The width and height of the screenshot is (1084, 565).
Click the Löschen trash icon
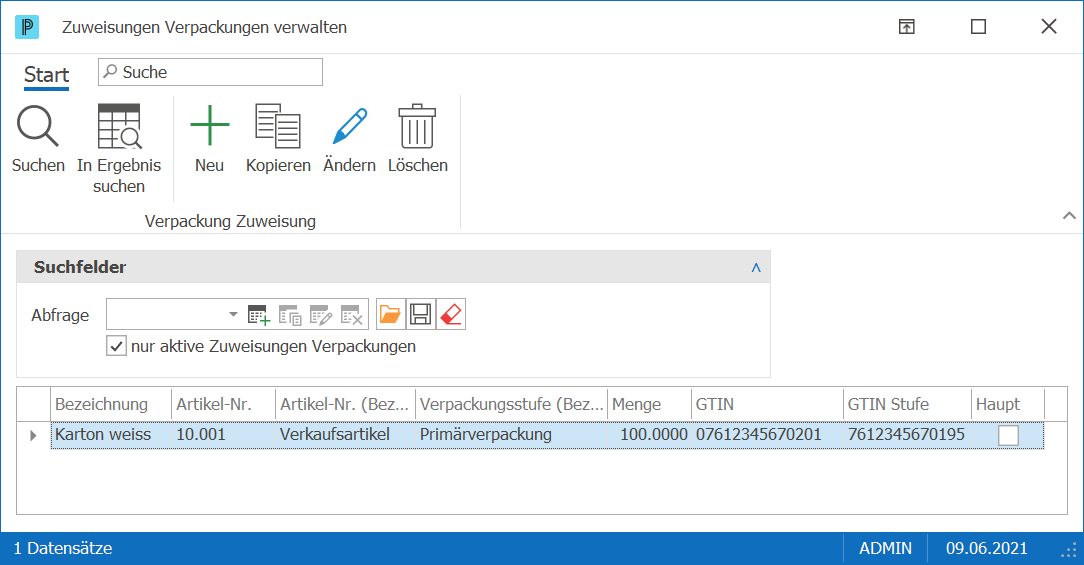pyautogui.click(x=417, y=126)
